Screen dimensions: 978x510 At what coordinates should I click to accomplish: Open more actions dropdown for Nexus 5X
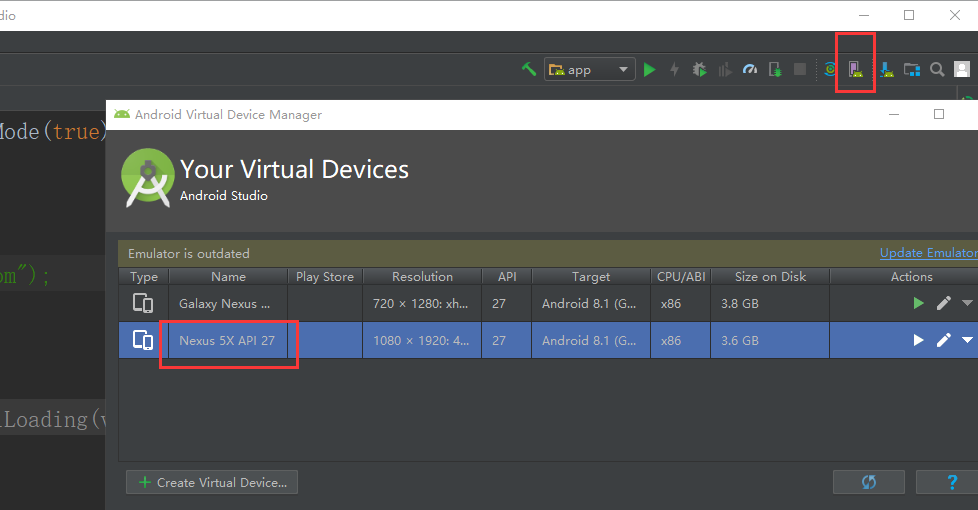967,340
